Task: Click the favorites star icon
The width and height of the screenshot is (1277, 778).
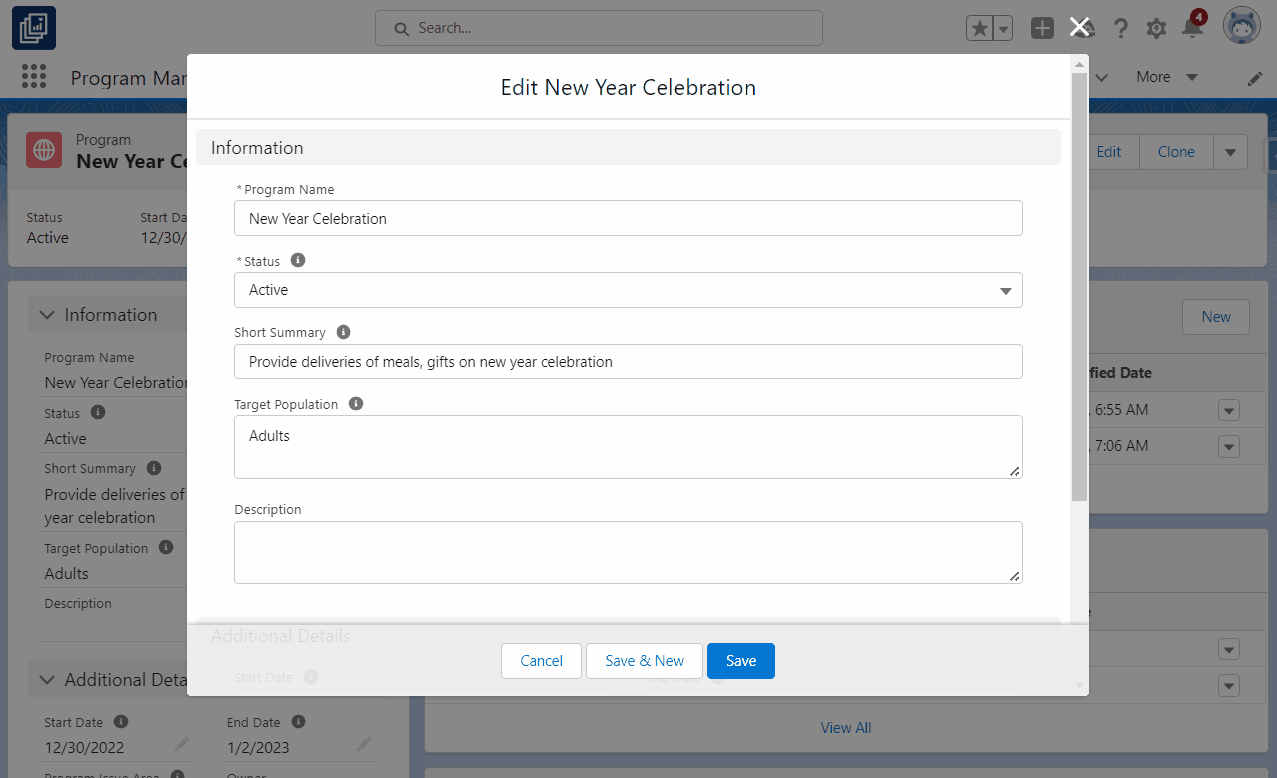Action: tap(982, 28)
